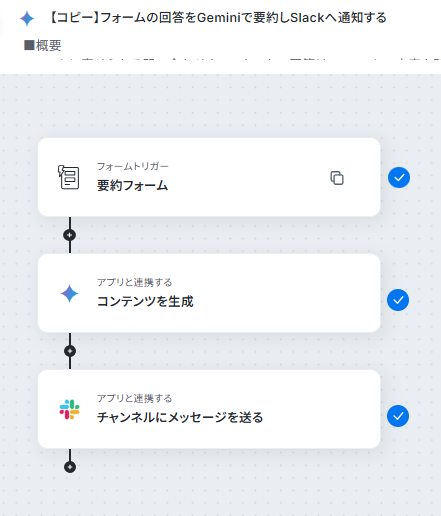Add a step after the Slack message card
The width and height of the screenshot is (441, 516).
coord(70,467)
